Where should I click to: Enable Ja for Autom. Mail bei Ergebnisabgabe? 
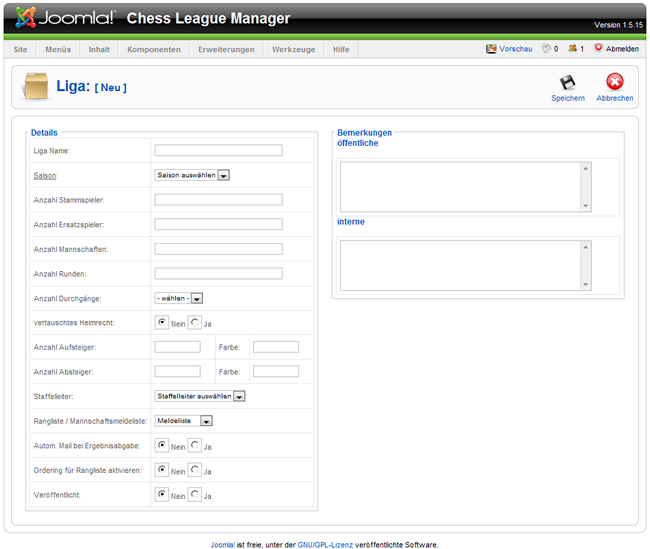tap(195, 445)
